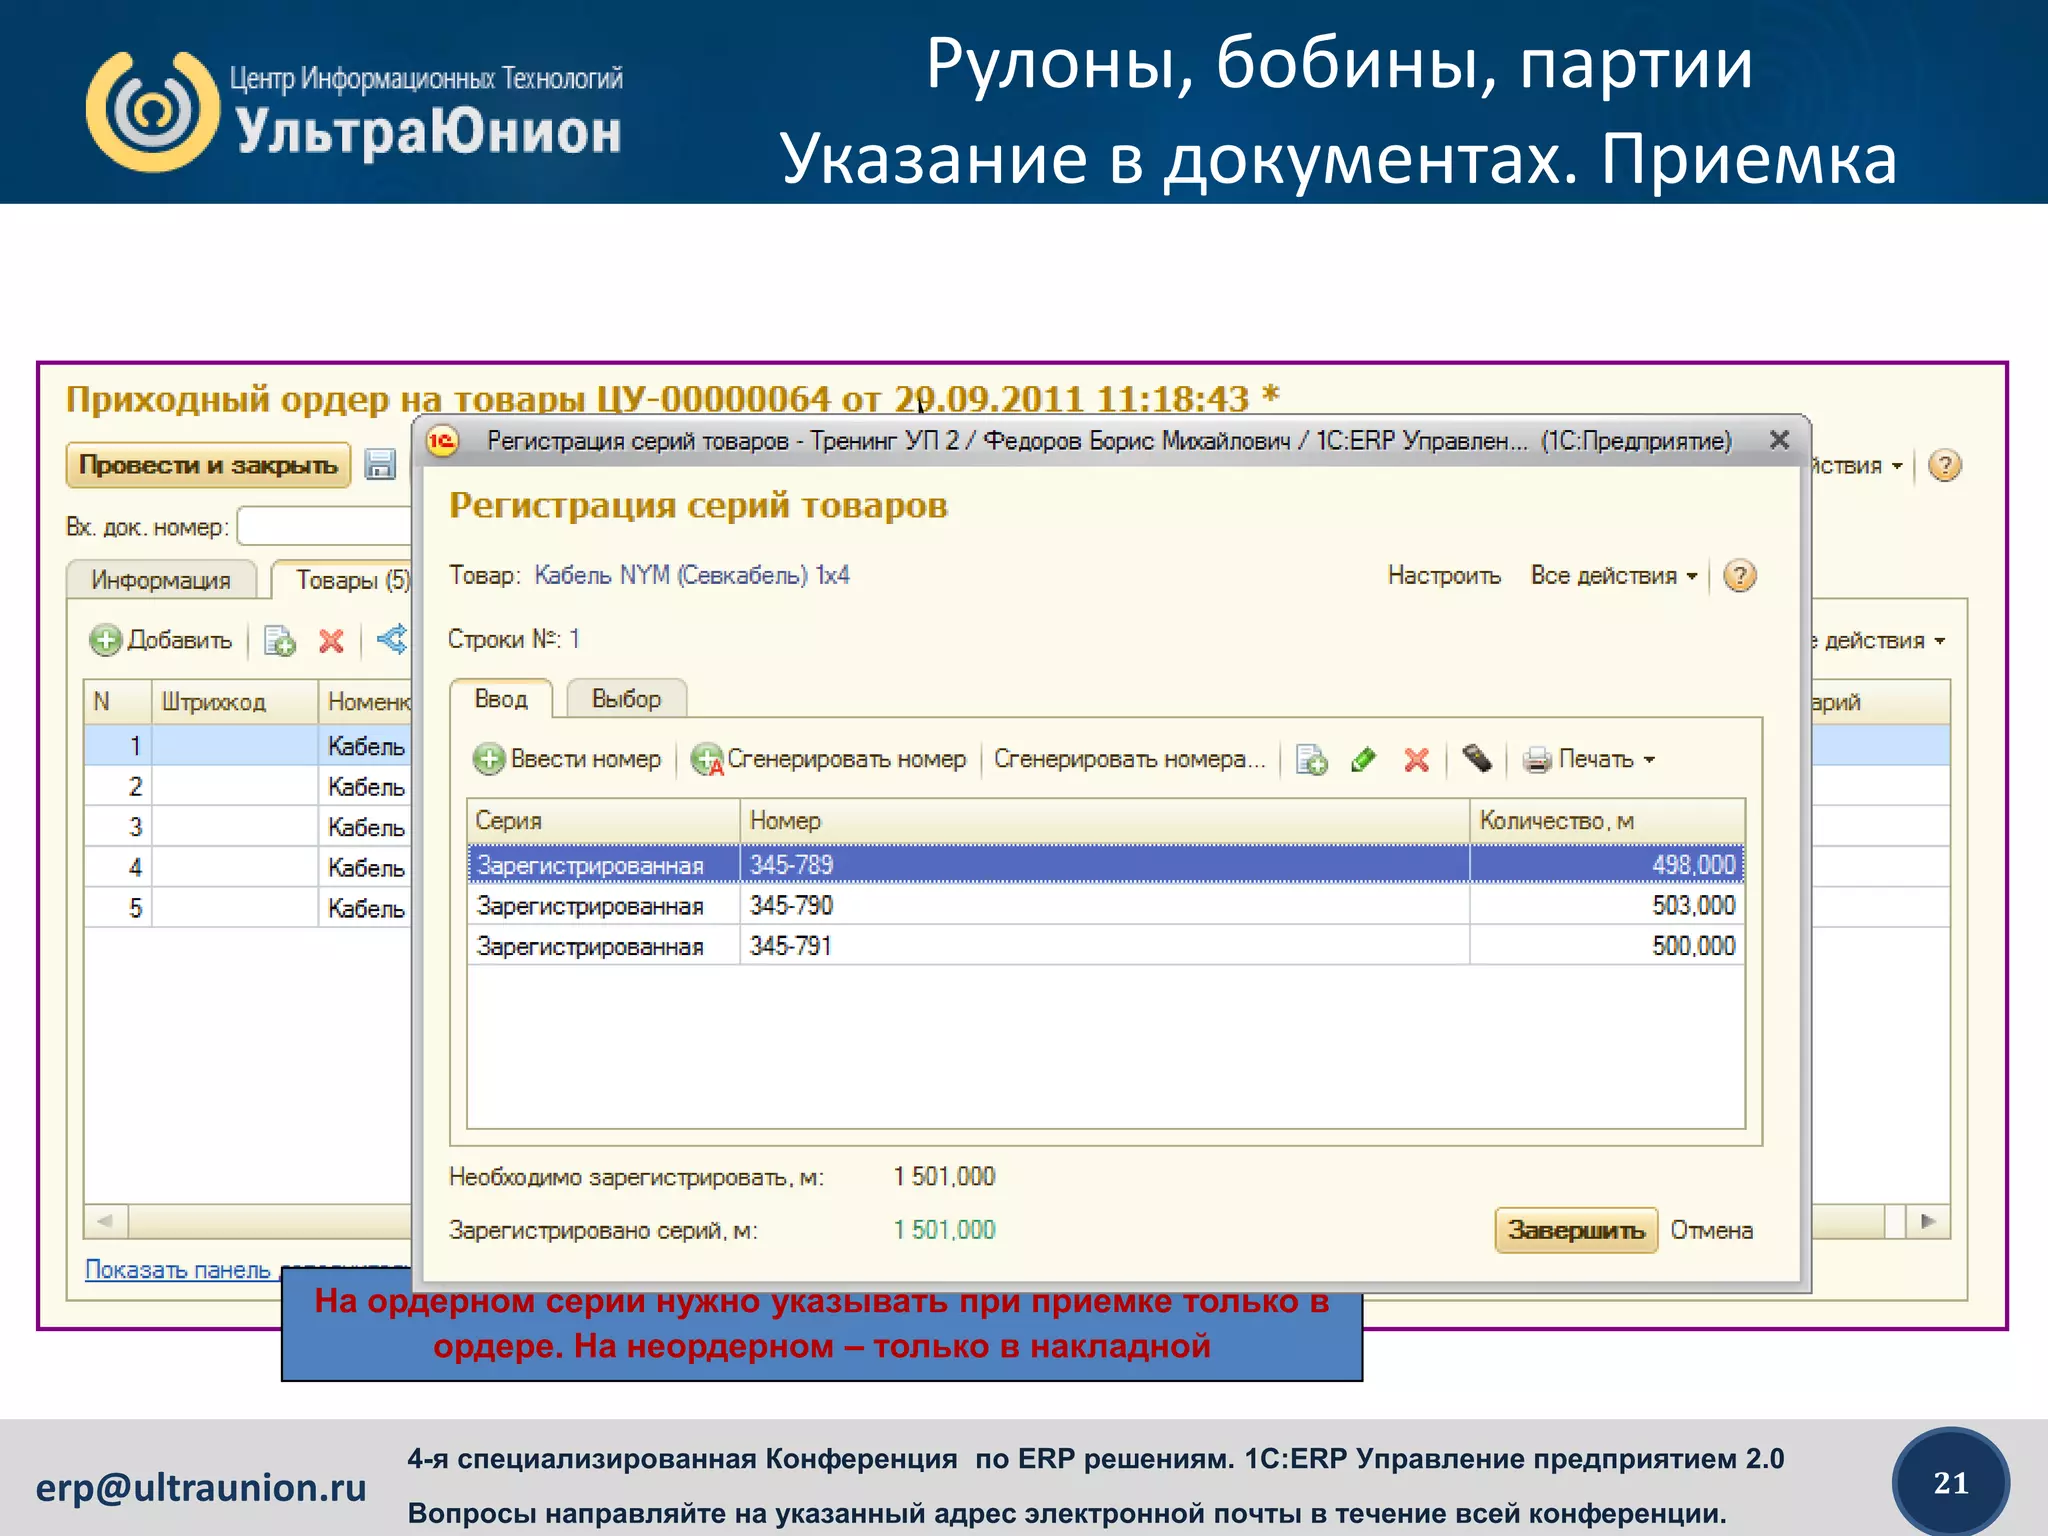
Task: Click the Вх. док. номер input field
Action: 325,526
